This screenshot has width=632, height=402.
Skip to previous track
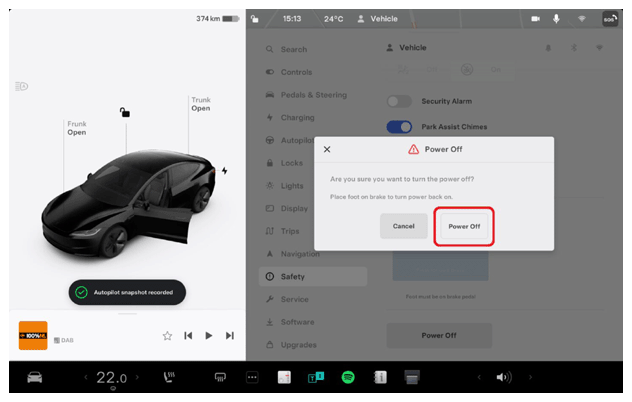[x=188, y=335]
